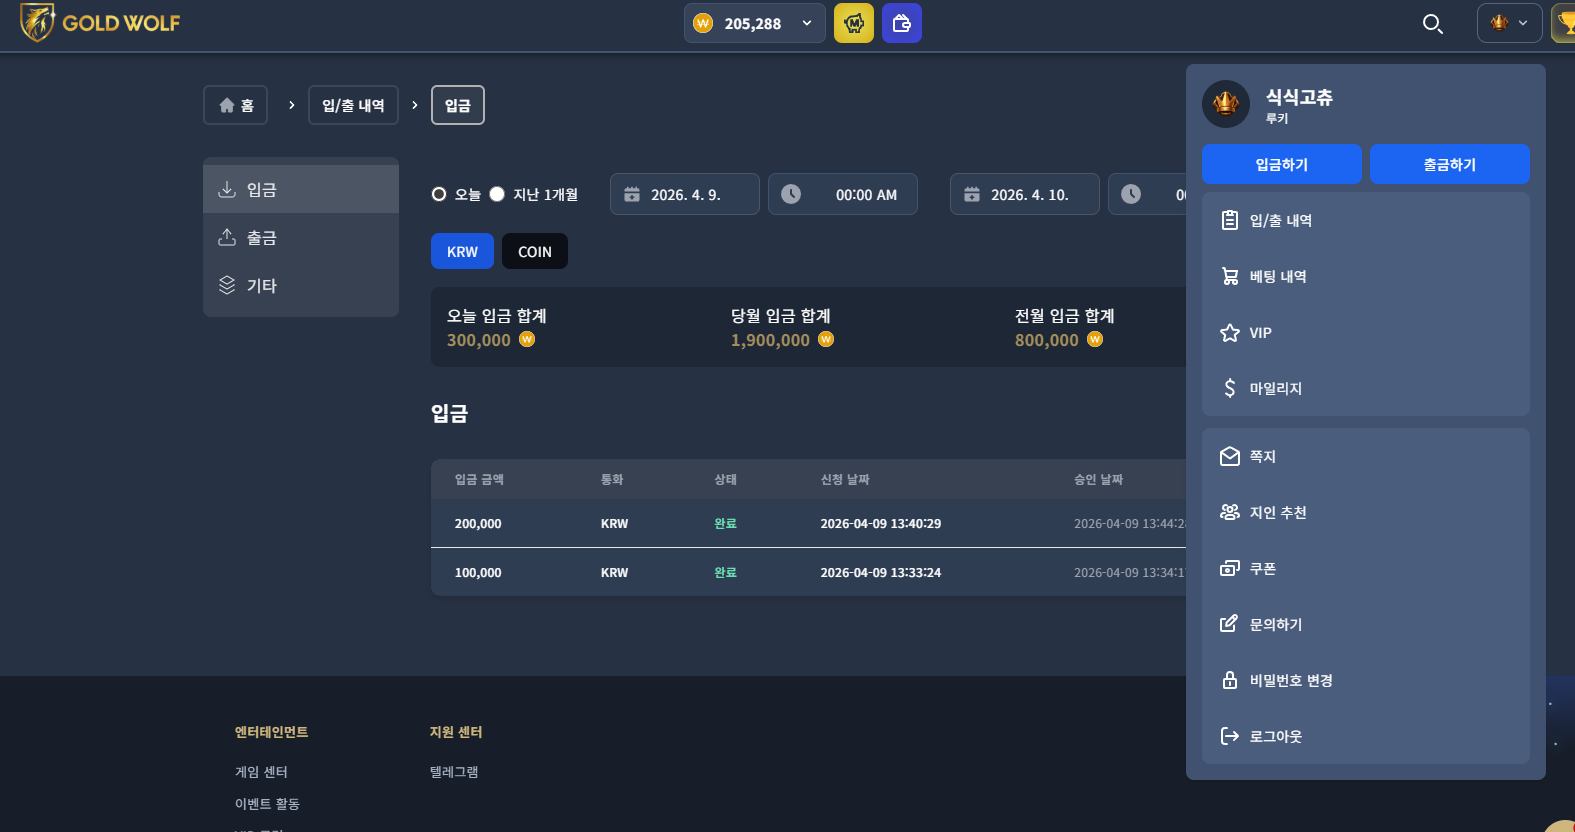The height and width of the screenshot is (832, 1575).
Task: Click the 00:00 AM start time field
Action: click(x=843, y=194)
